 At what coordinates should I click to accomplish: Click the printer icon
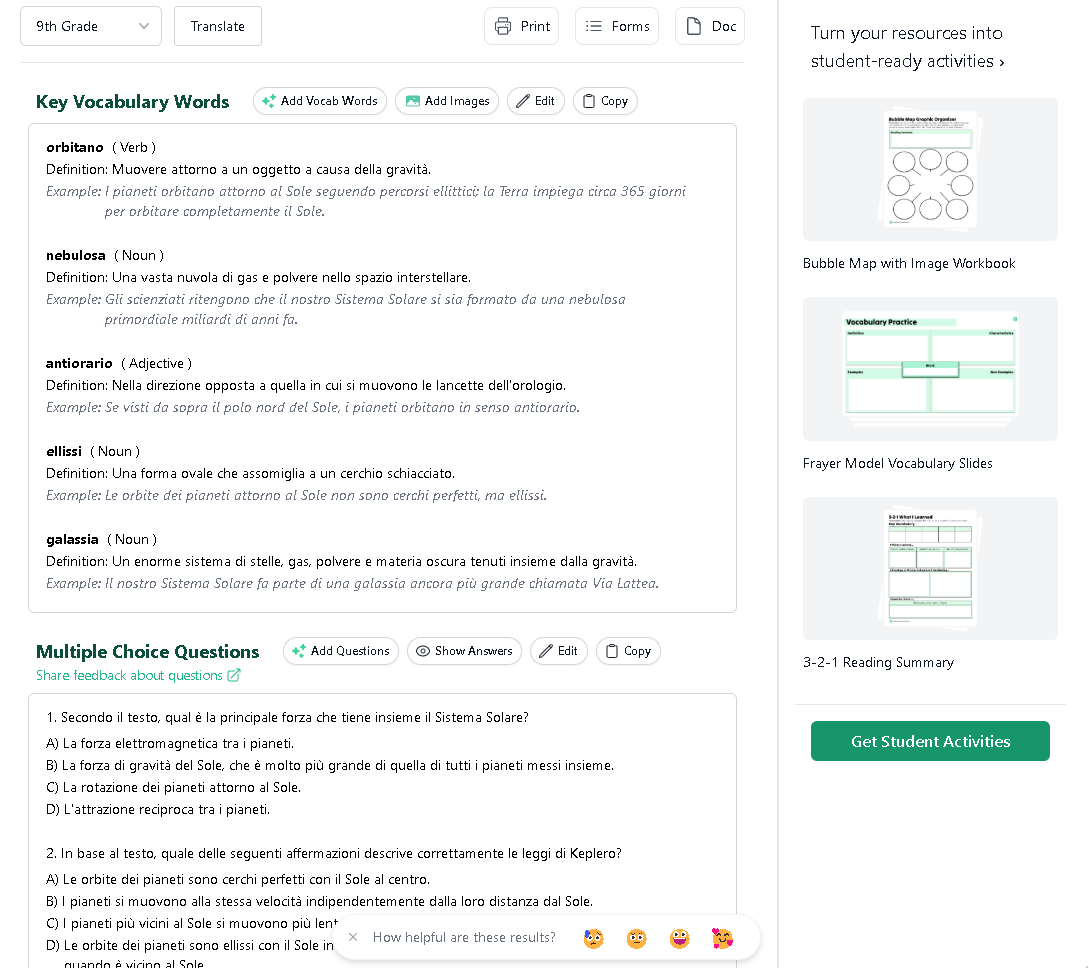503,26
